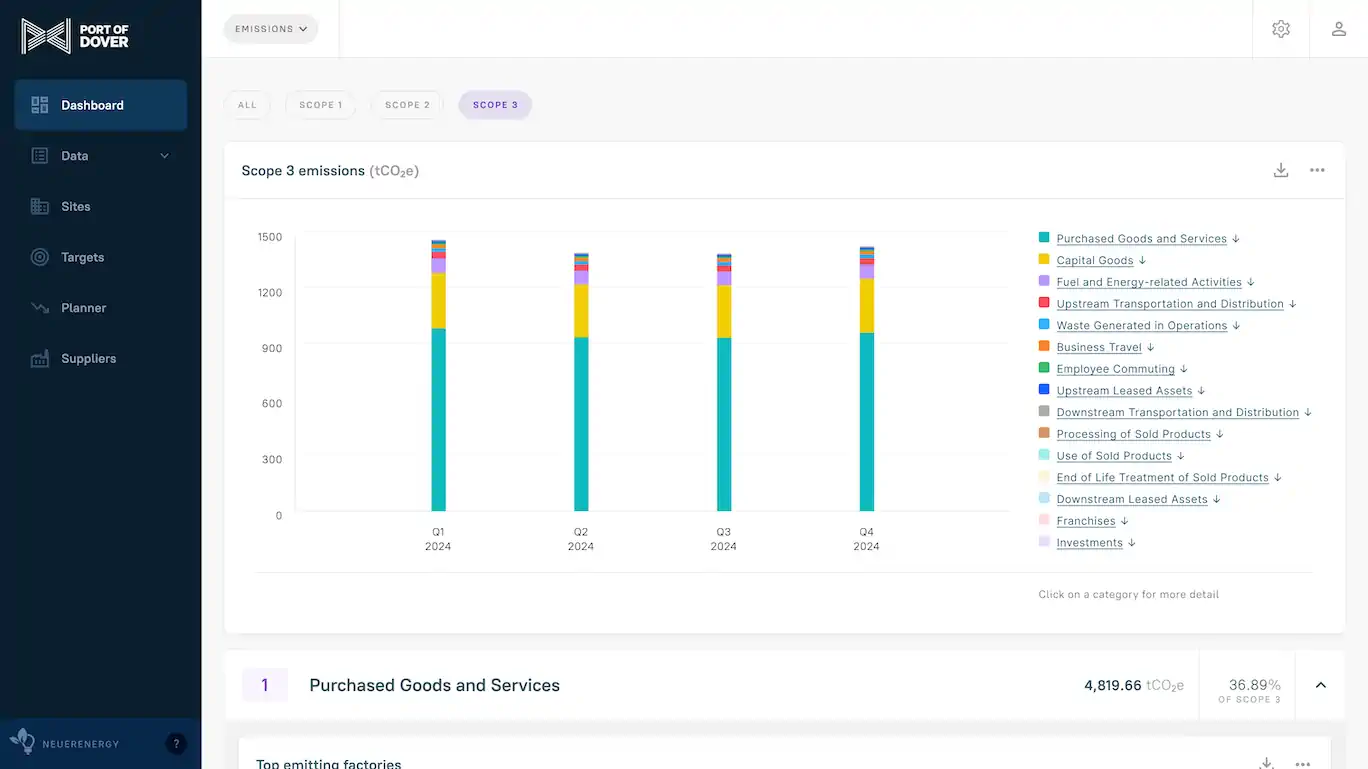Click the arrow next to Franchises
Screen dimensions: 1368x769
click(1125, 521)
